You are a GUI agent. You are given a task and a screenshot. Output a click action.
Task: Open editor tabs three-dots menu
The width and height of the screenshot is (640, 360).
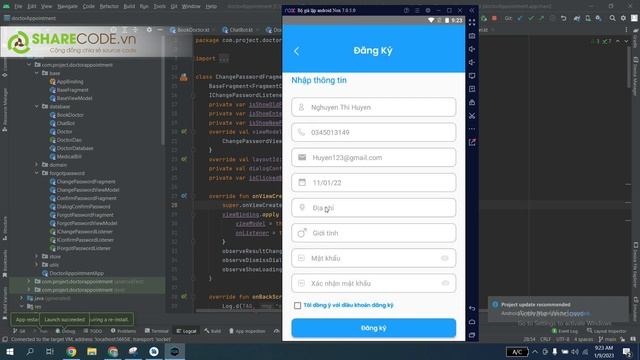pyautogui.click(x=626, y=30)
